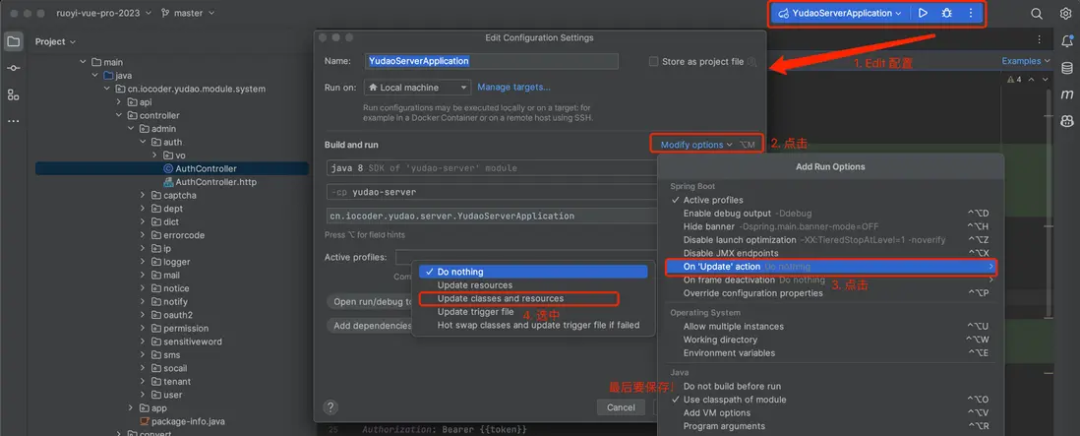The image size is (1080, 436).
Task: Open the search everywhere magnifier icon
Action: (1037, 13)
